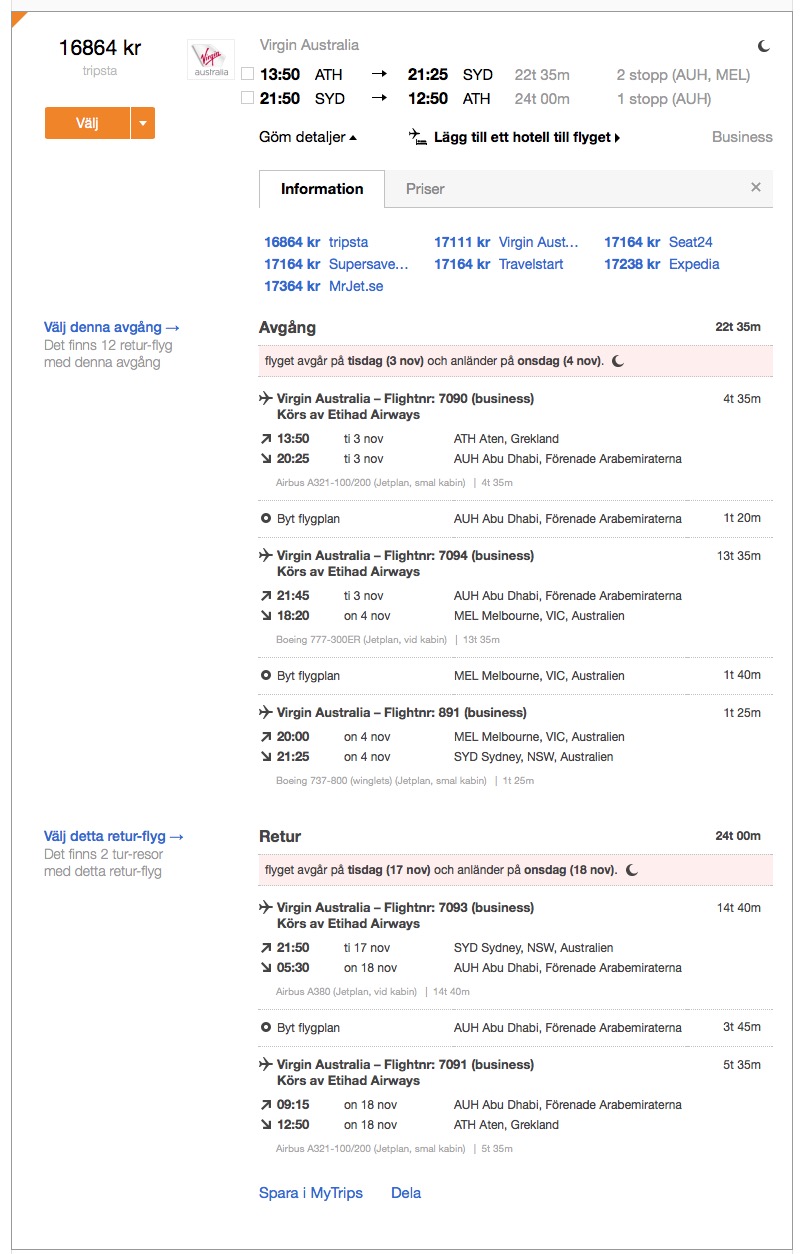This screenshot has width=800, height=1254.
Task: Click the first Byt flygplan circle icon
Action: pyautogui.click(x=265, y=519)
